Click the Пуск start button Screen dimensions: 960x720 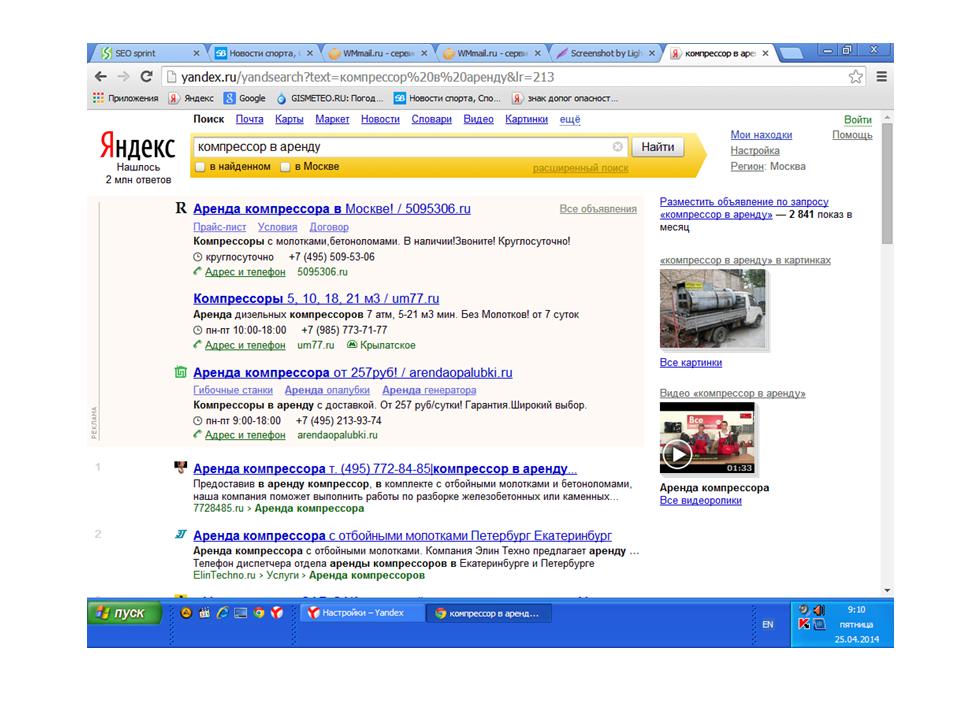(125, 613)
